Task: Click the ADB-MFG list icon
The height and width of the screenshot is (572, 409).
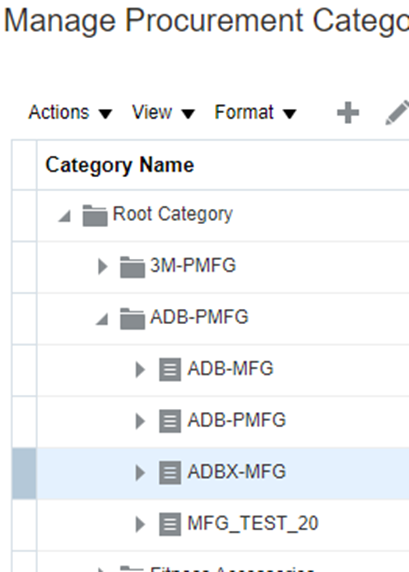Action: click(170, 370)
